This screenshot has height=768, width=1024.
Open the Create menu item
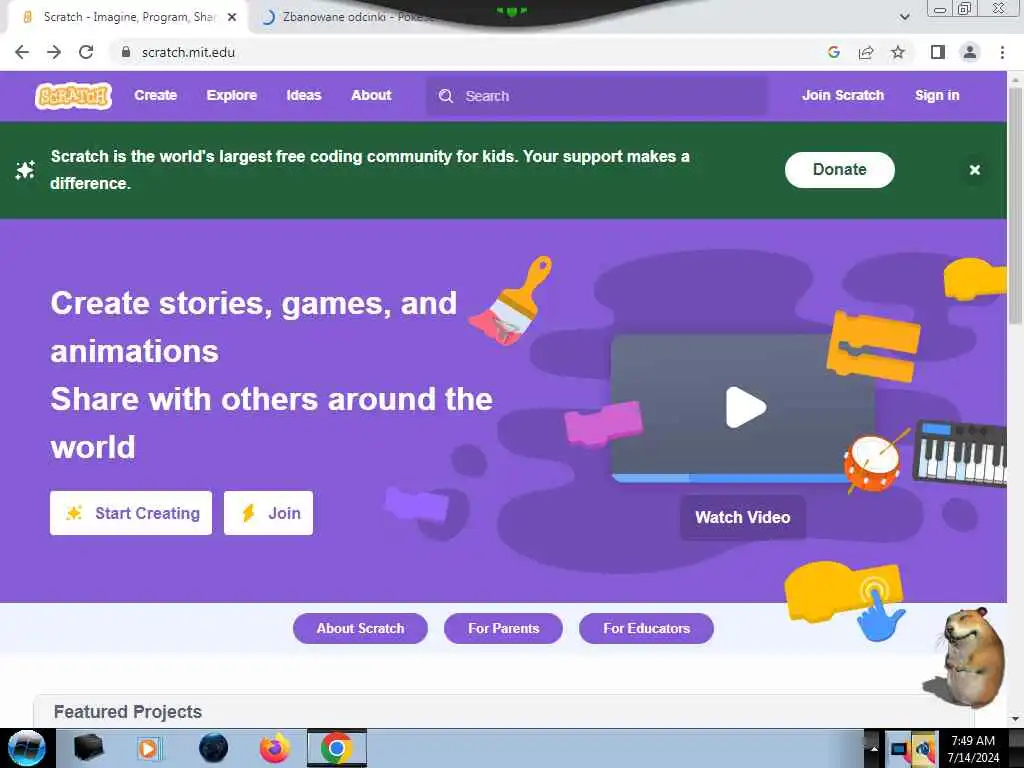155,95
